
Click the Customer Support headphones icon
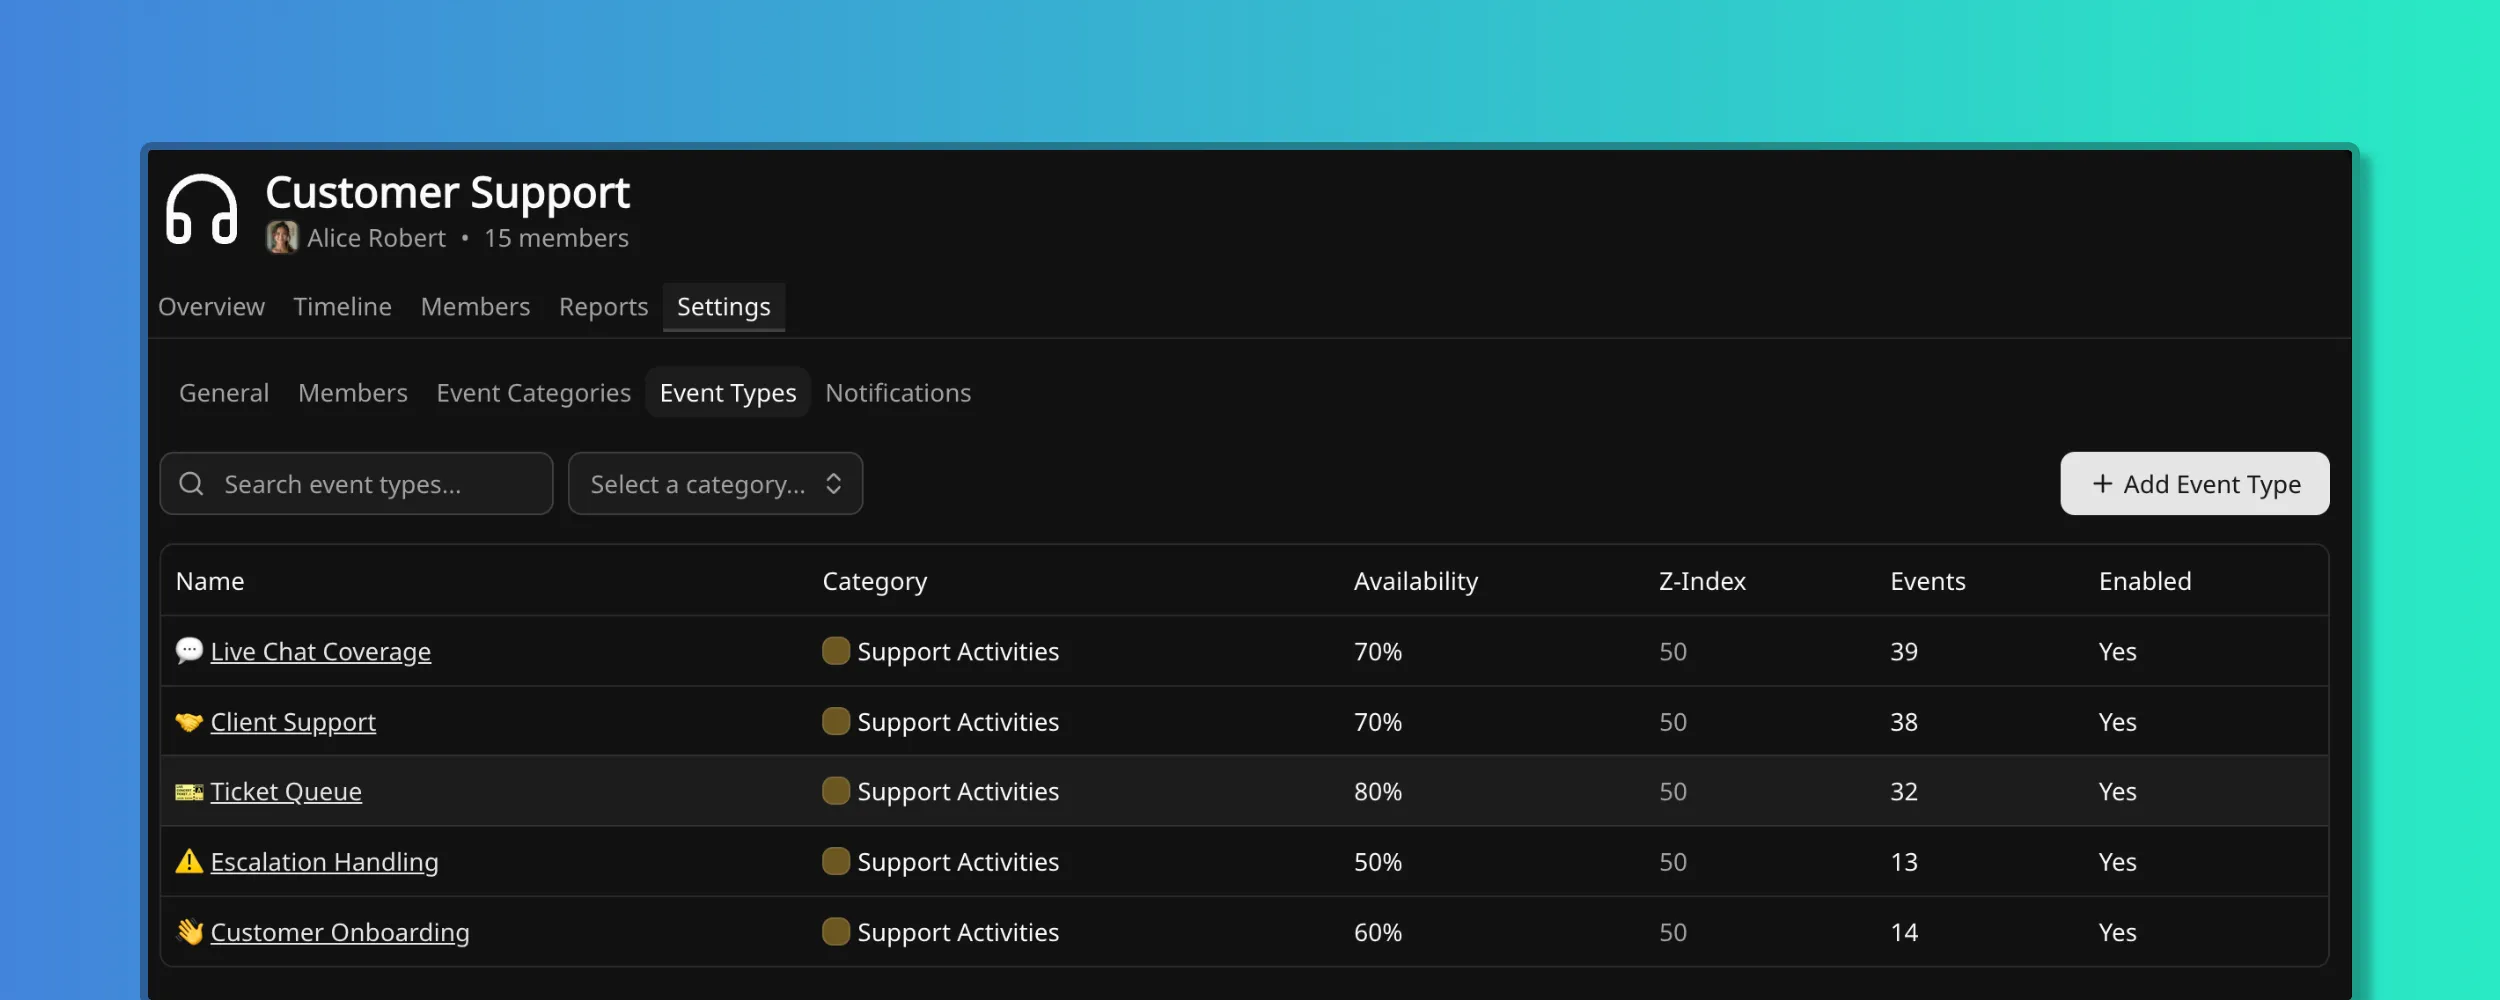201,209
